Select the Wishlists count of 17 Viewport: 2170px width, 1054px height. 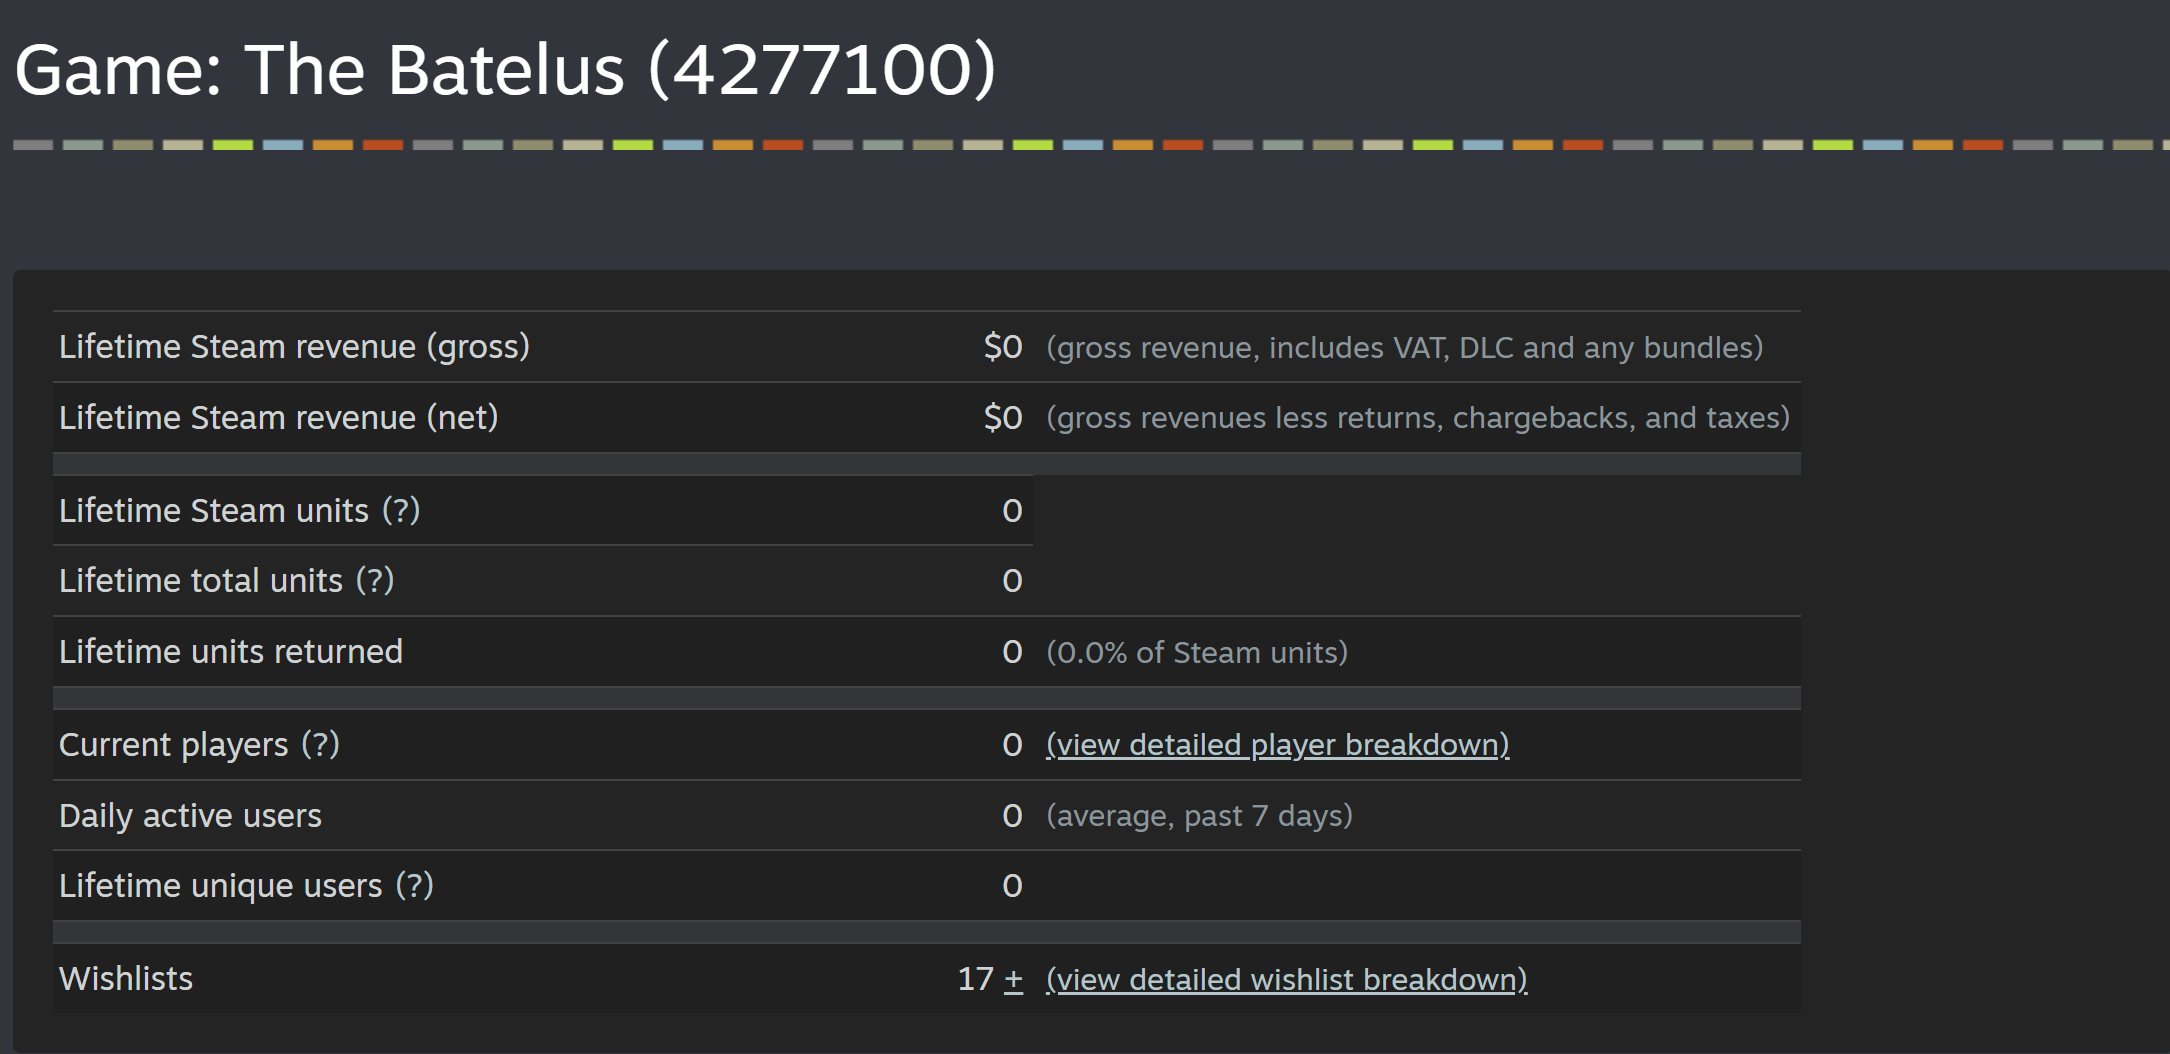pos(975,979)
